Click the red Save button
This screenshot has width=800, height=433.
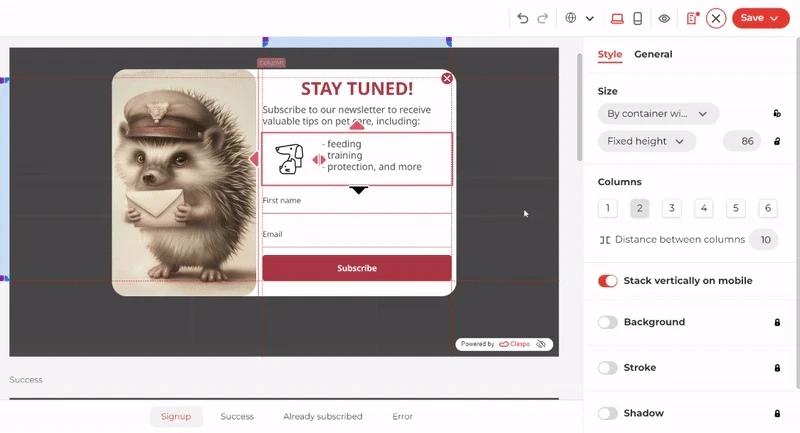(x=760, y=18)
